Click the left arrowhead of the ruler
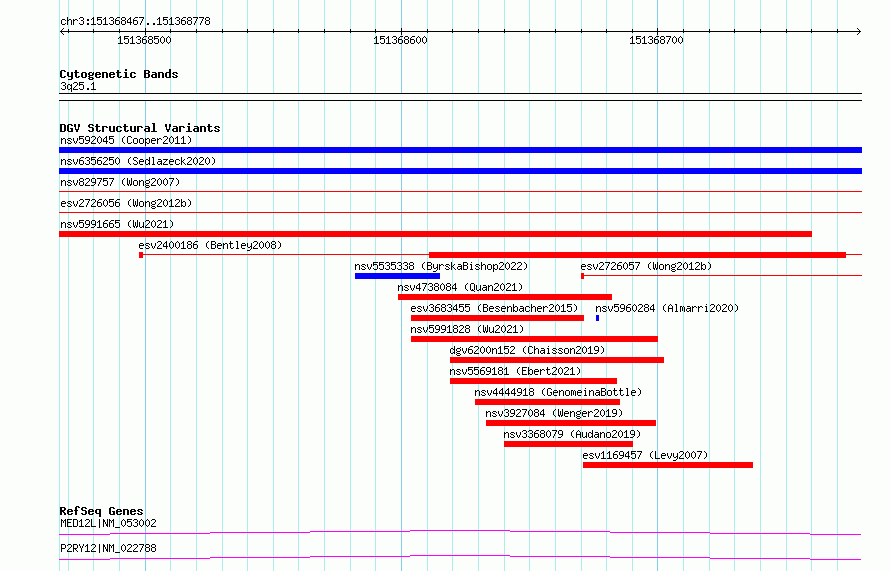Image resolution: width=890 pixels, height=571 pixels. click(62, 32)
